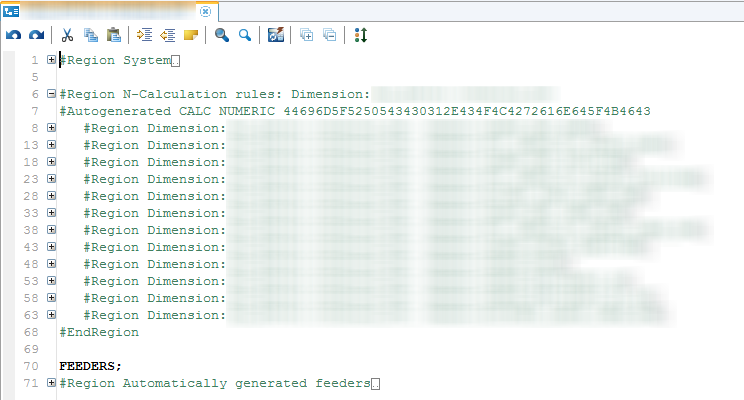Open Find with dark magnifier icon
The width and height of the screenshot is (744, 400).
click(222, 35)
